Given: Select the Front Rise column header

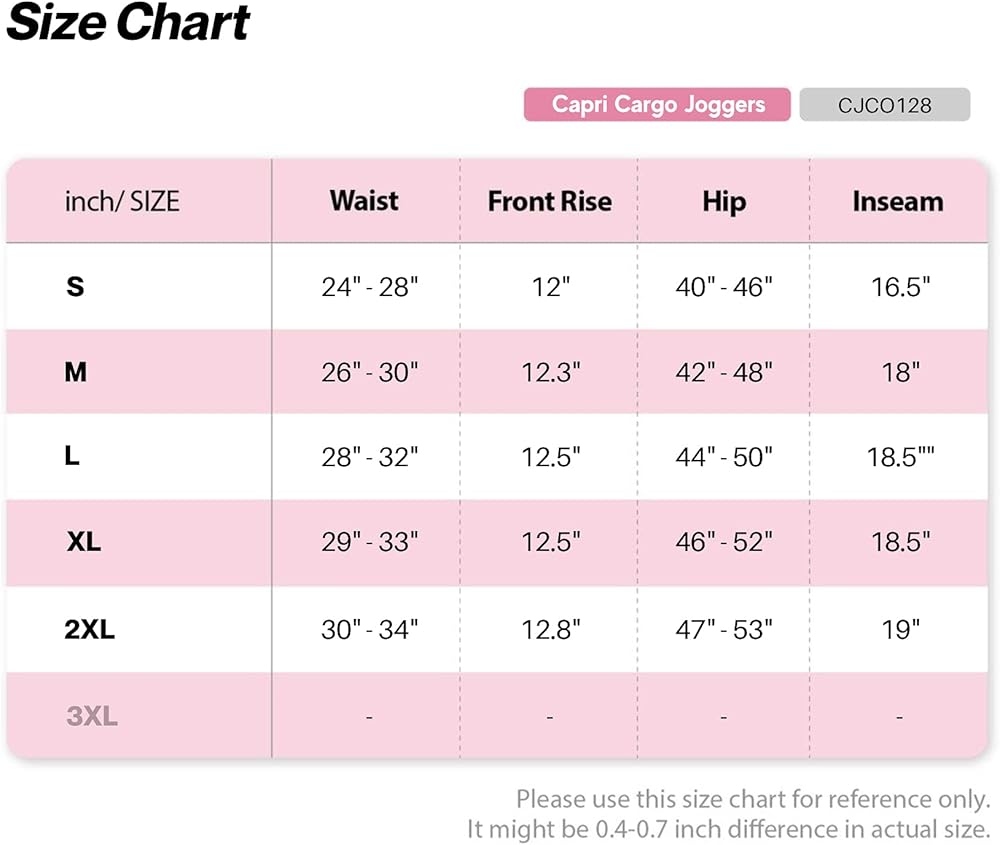Looking at the screenshot, I should point(549,201).
